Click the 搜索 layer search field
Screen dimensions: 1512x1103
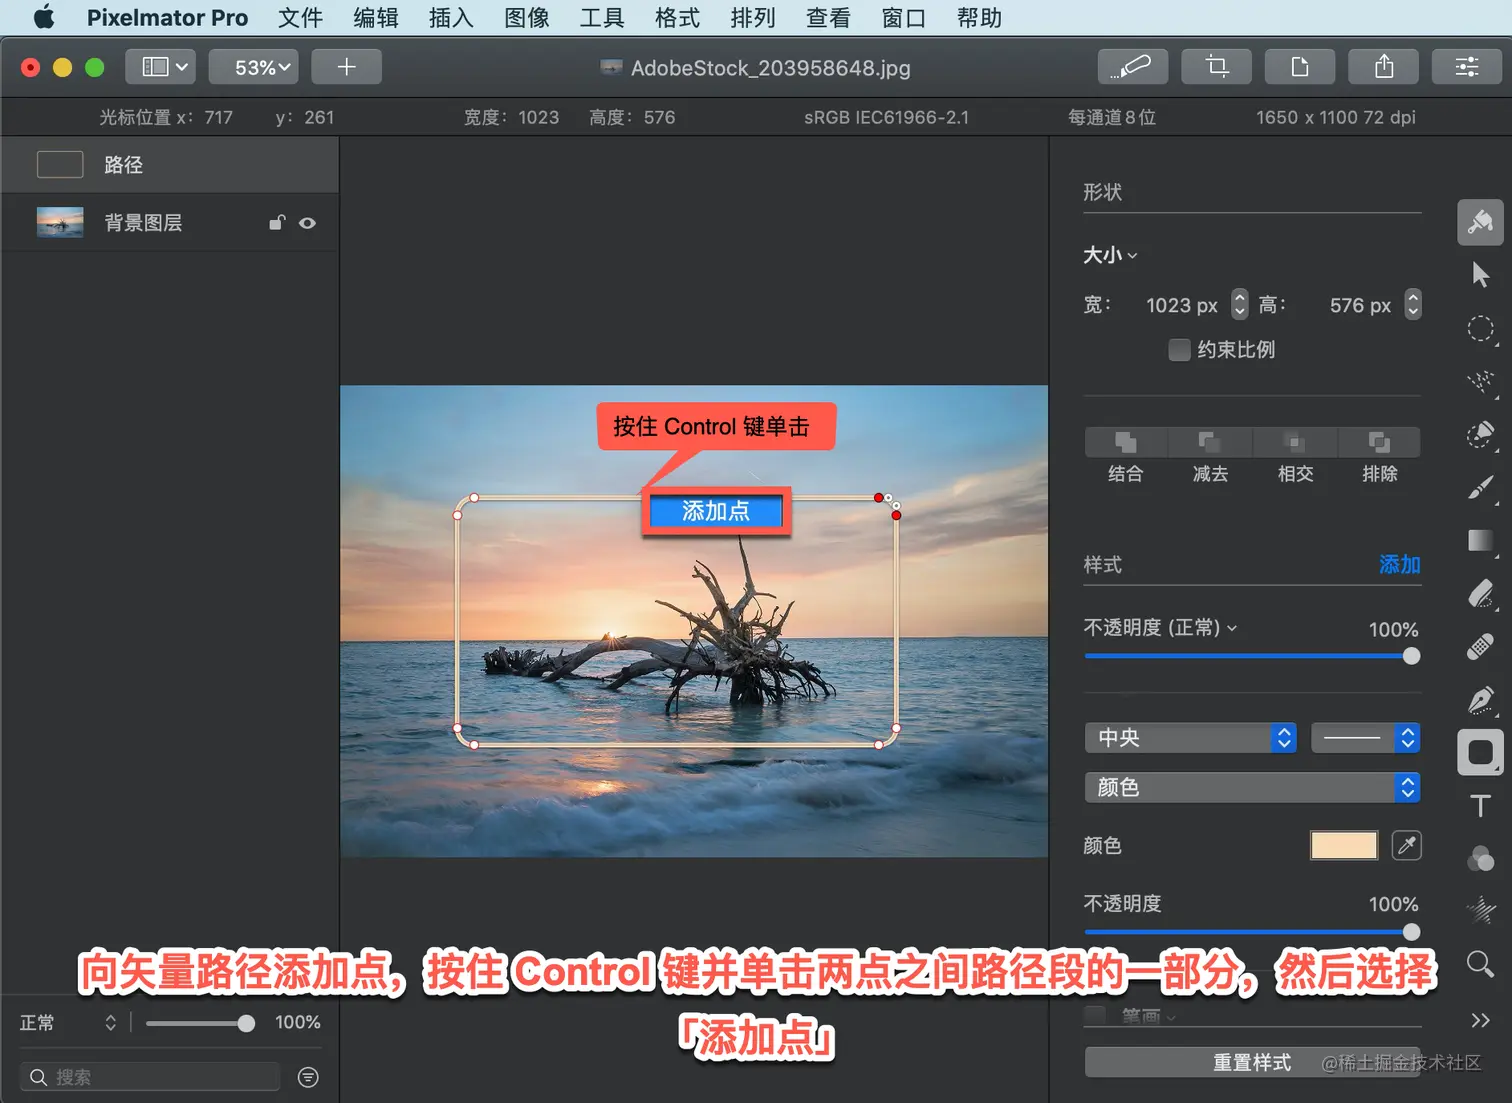tap(150, 1077)
